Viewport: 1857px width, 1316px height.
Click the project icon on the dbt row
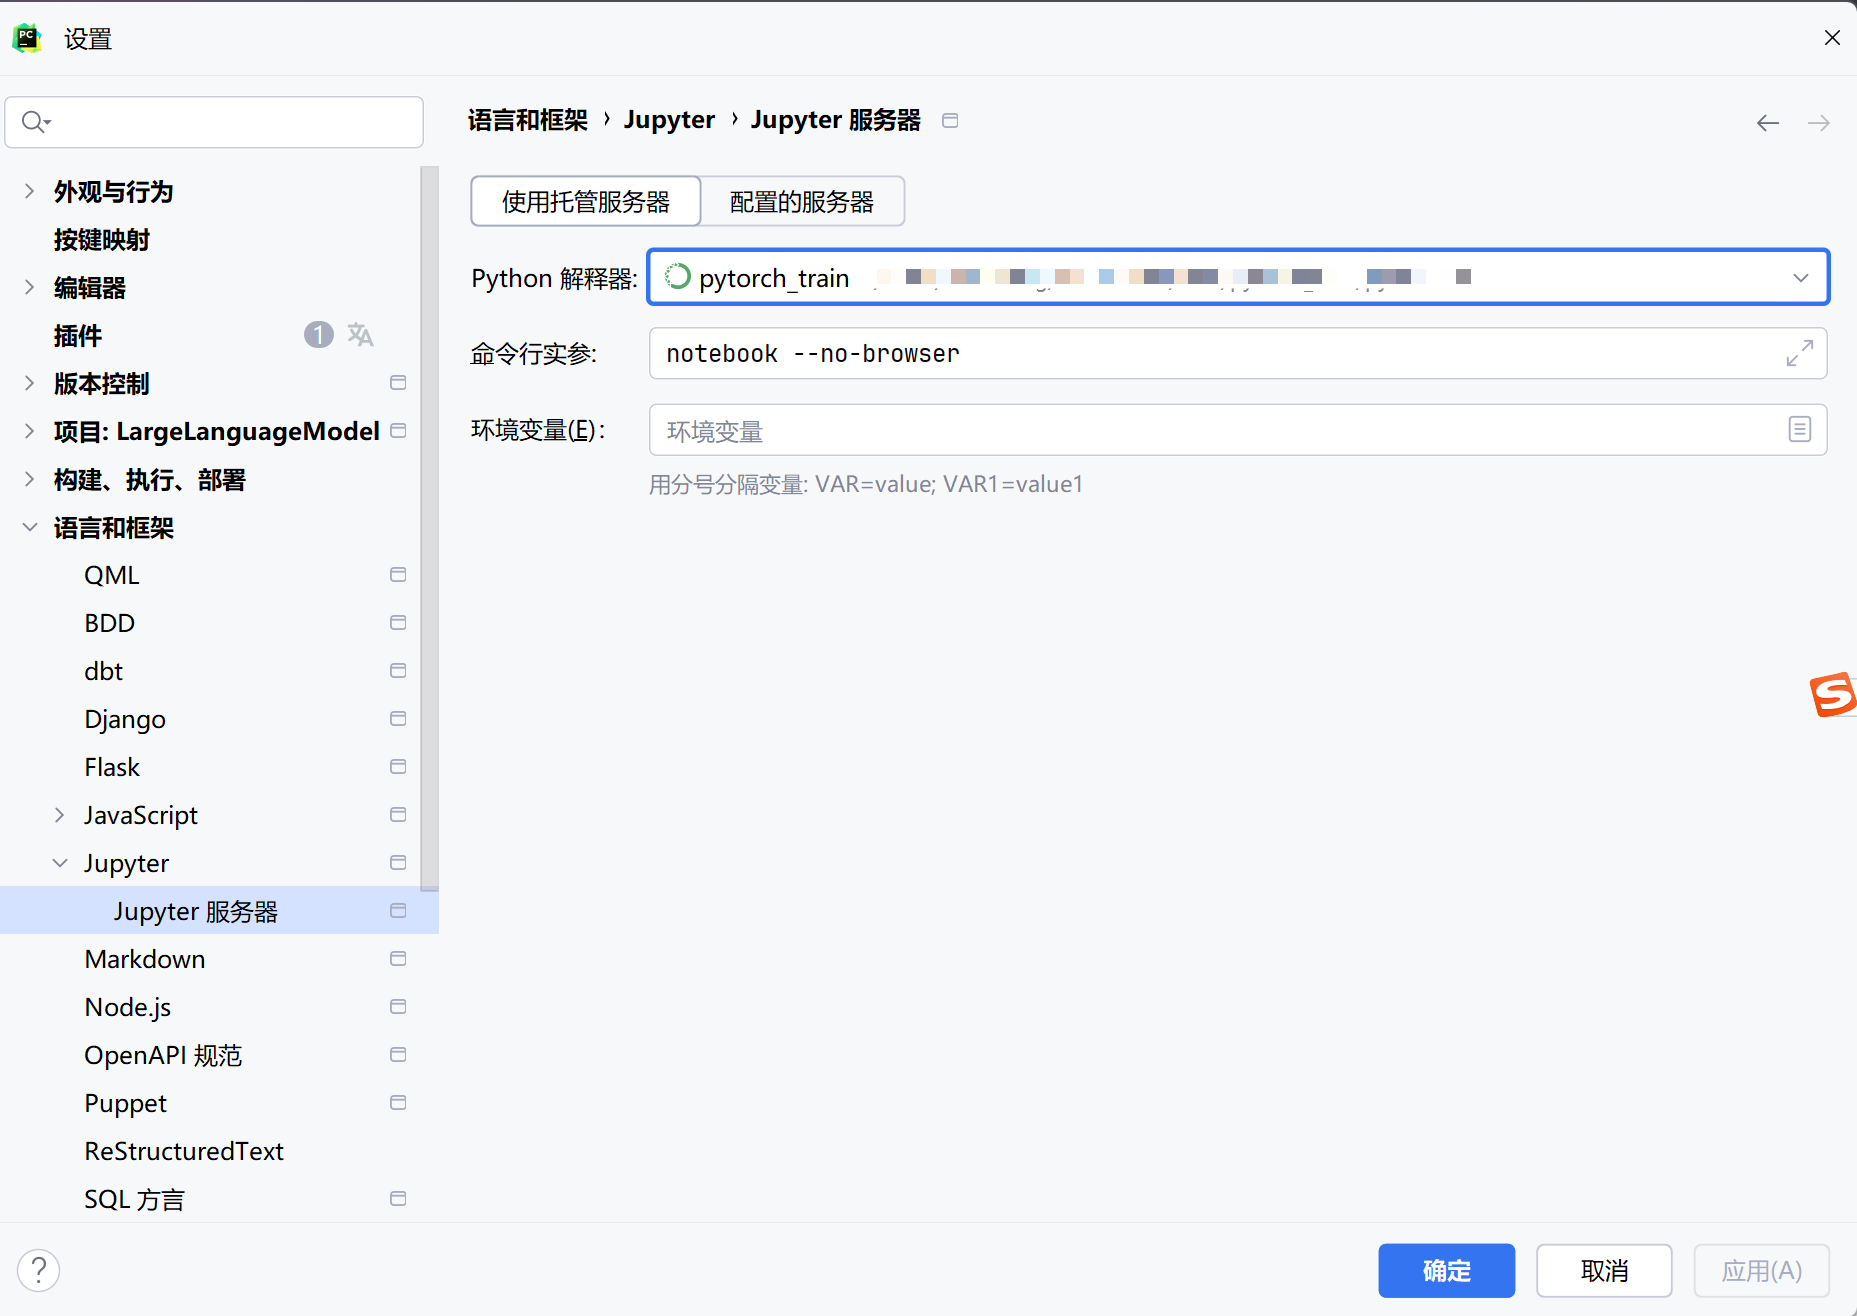coord(398,671)
